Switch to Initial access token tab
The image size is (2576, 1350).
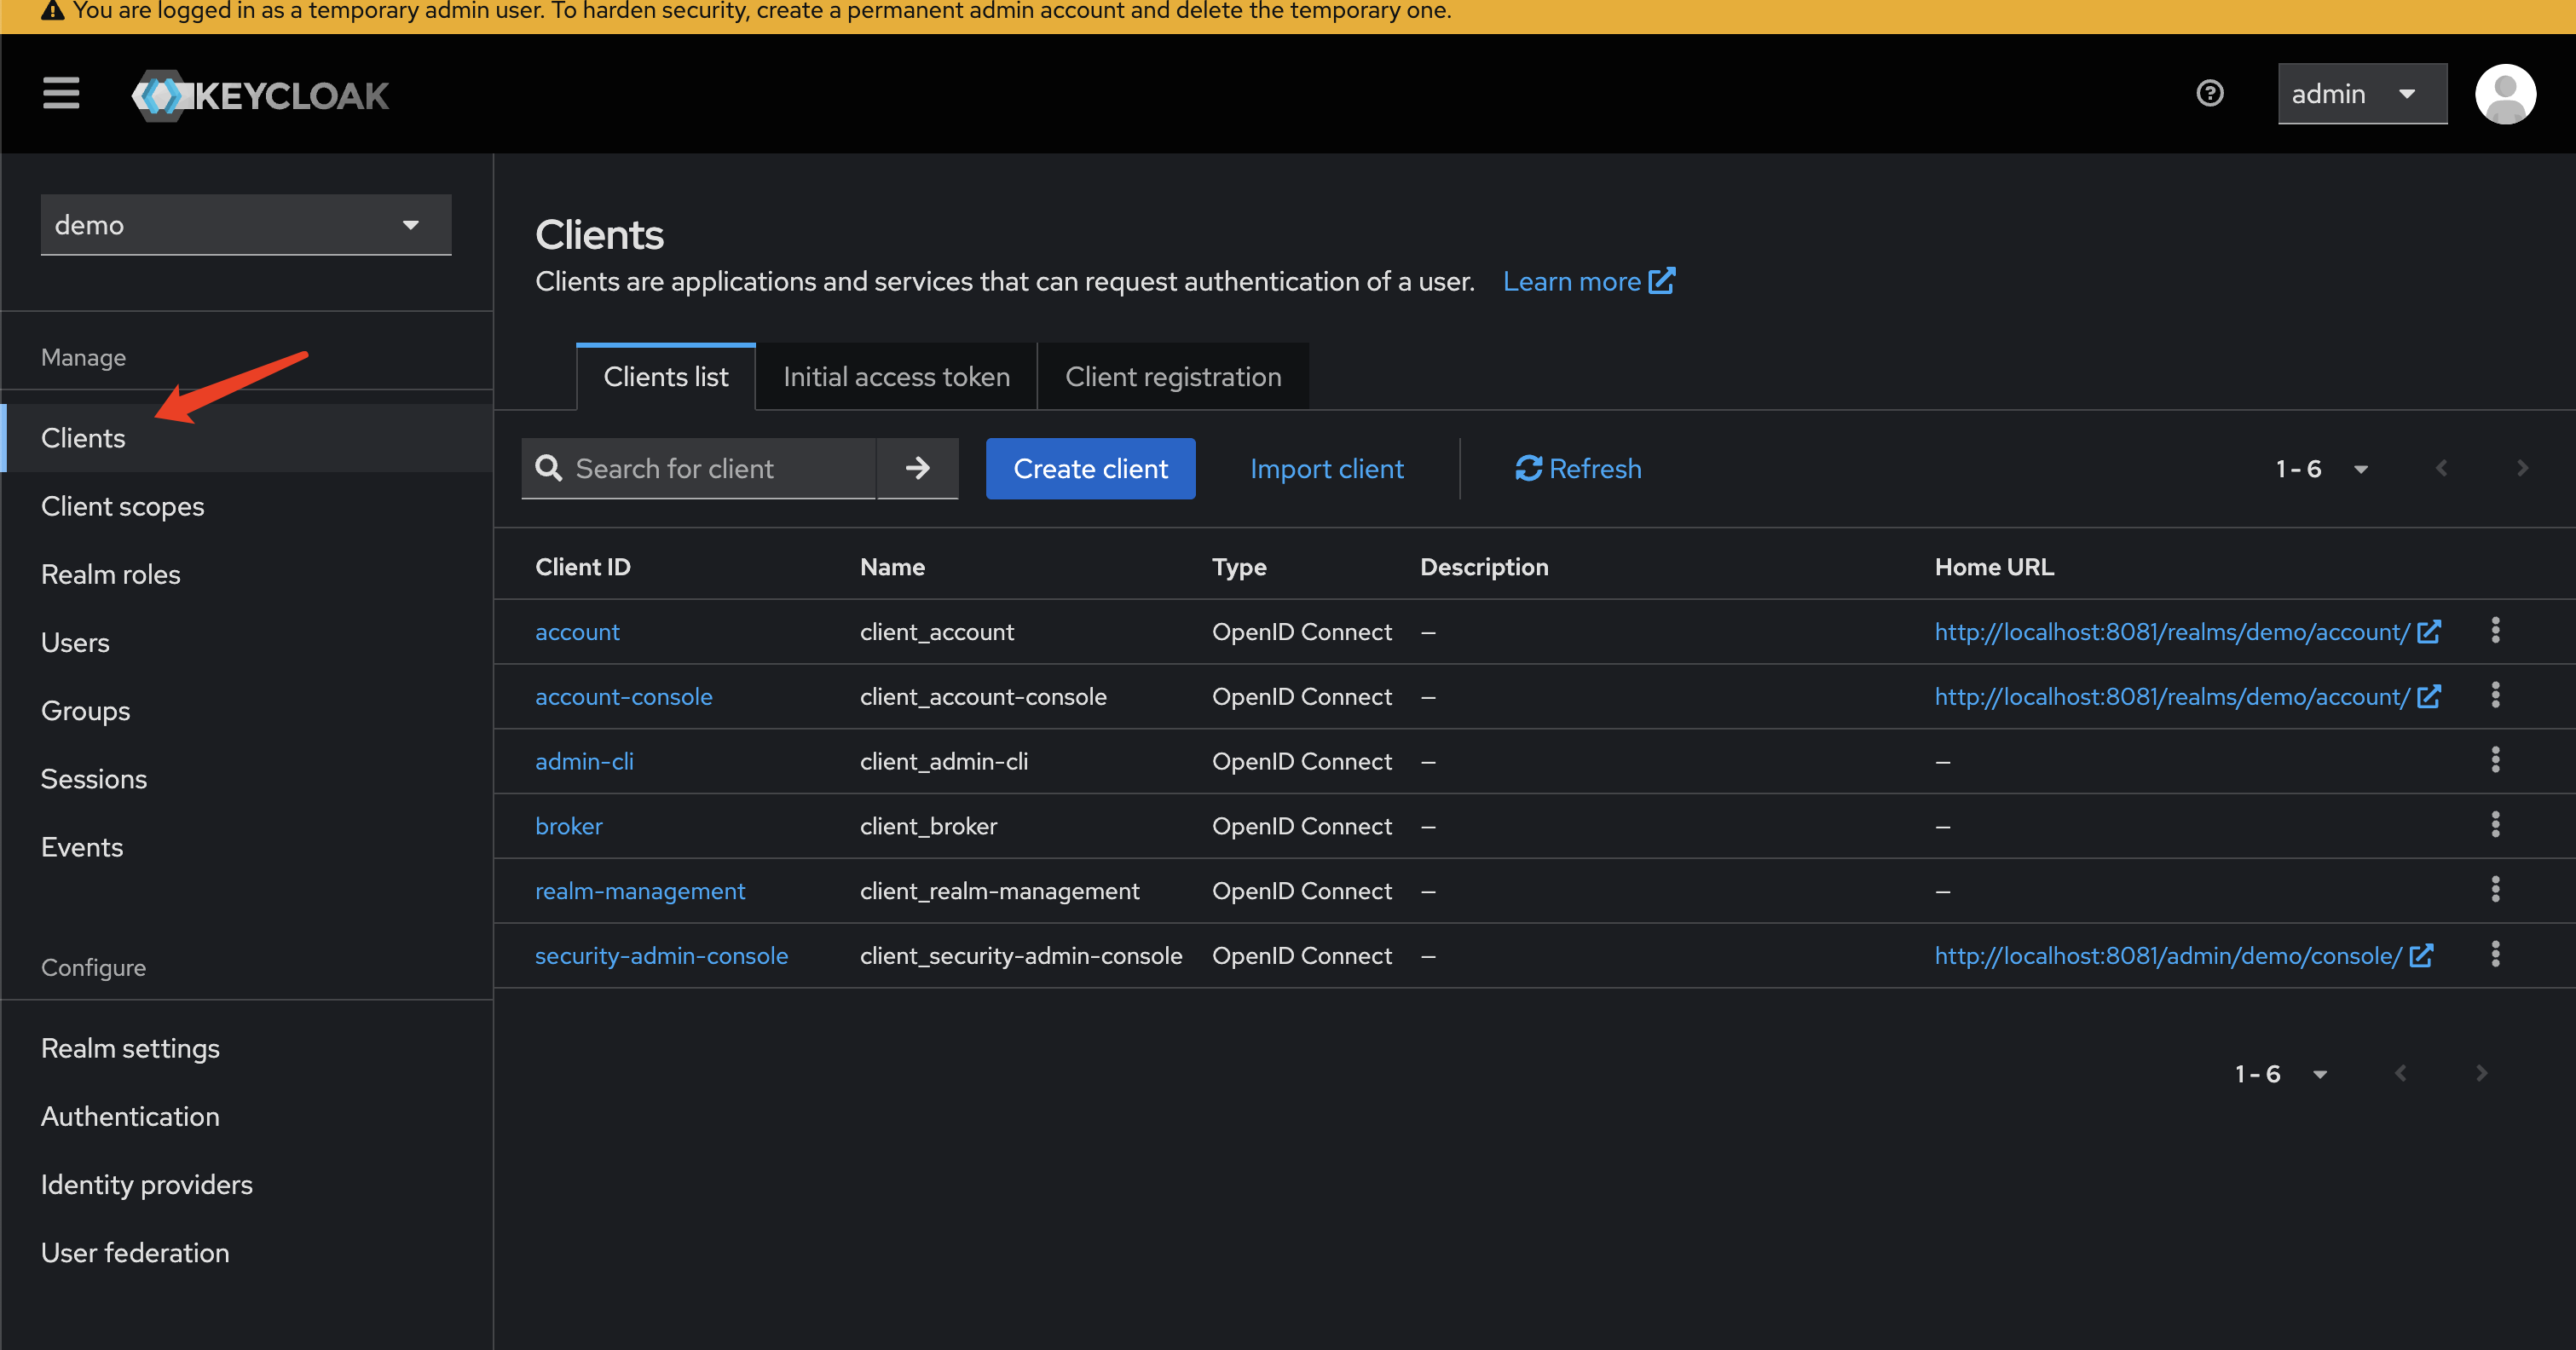896,377
